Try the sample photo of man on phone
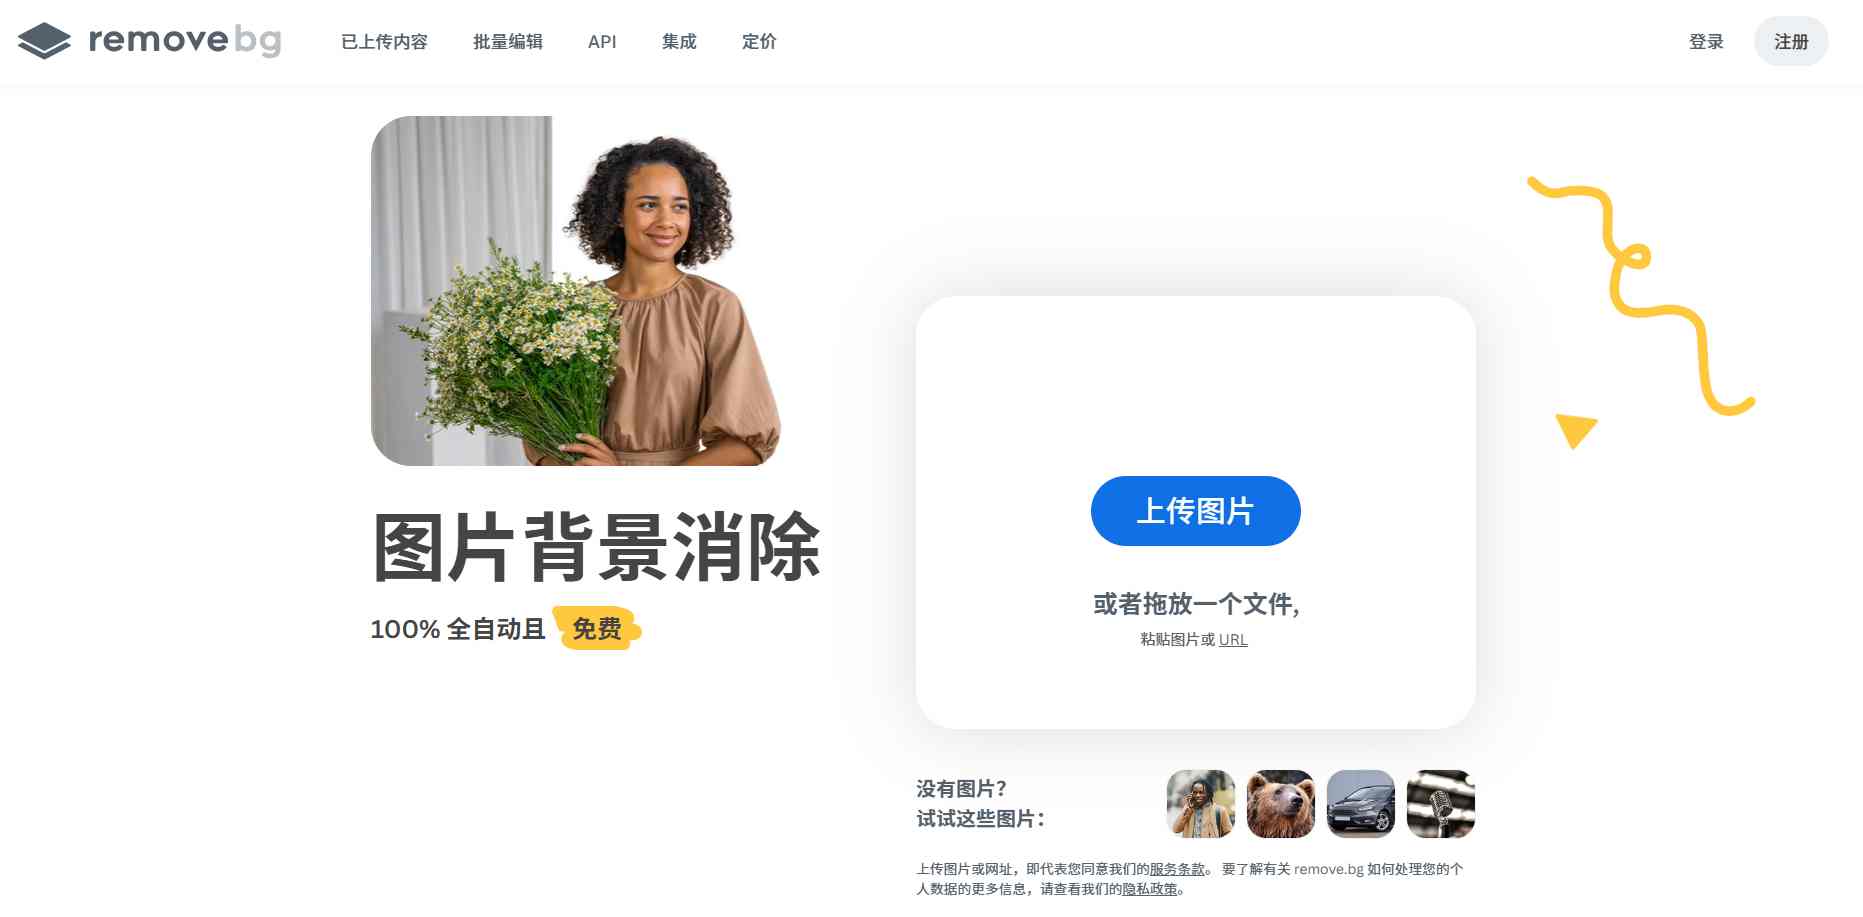The image size is (1863, 917). [x=1201, y=804]
